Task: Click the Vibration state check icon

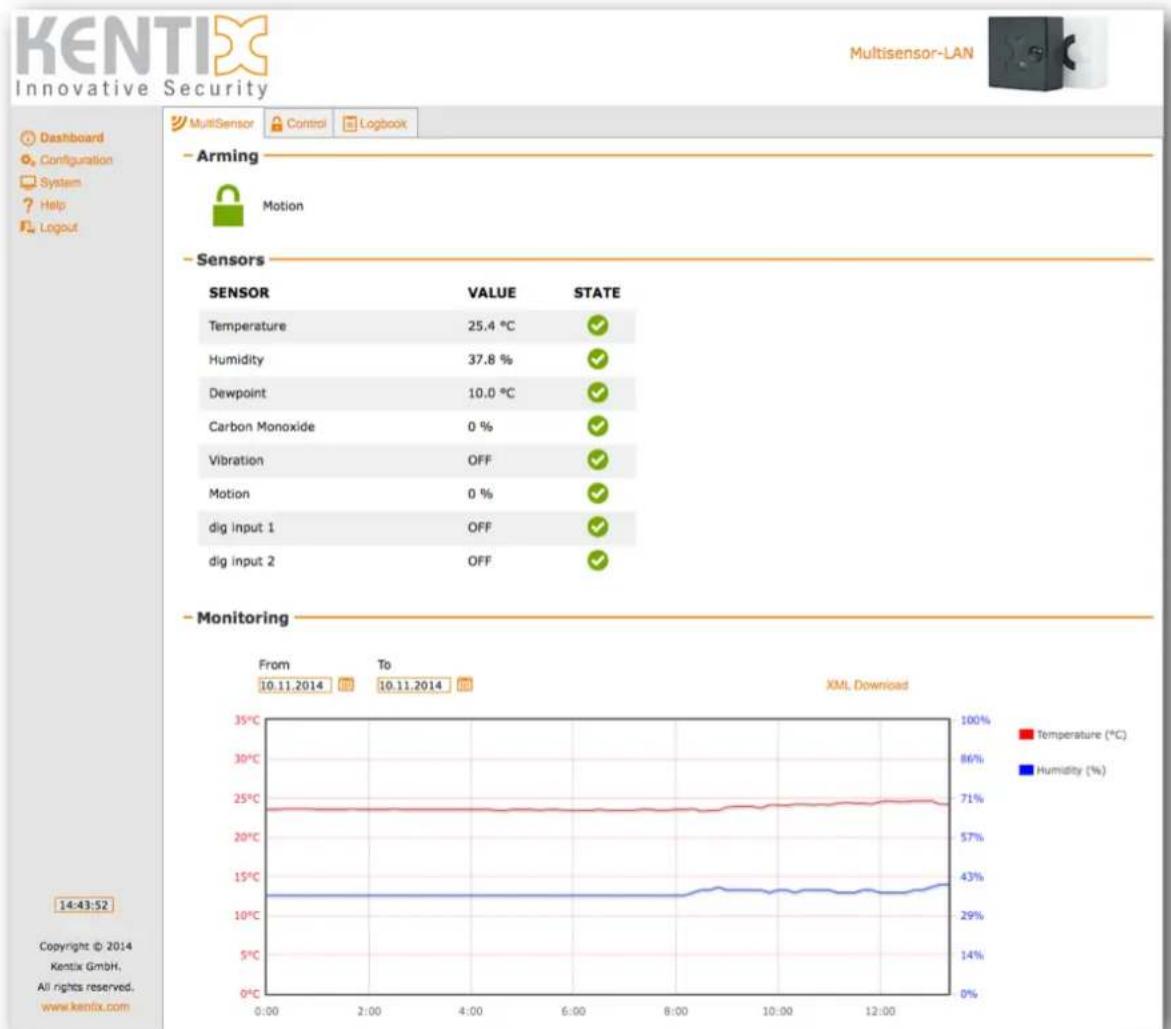Action: (x=597, y=460)
